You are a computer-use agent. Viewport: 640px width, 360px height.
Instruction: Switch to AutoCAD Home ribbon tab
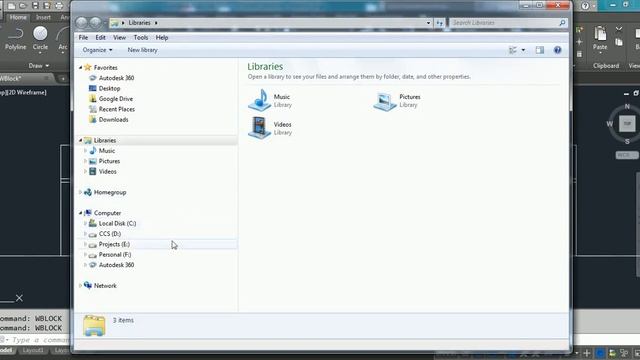coord(18,17)
